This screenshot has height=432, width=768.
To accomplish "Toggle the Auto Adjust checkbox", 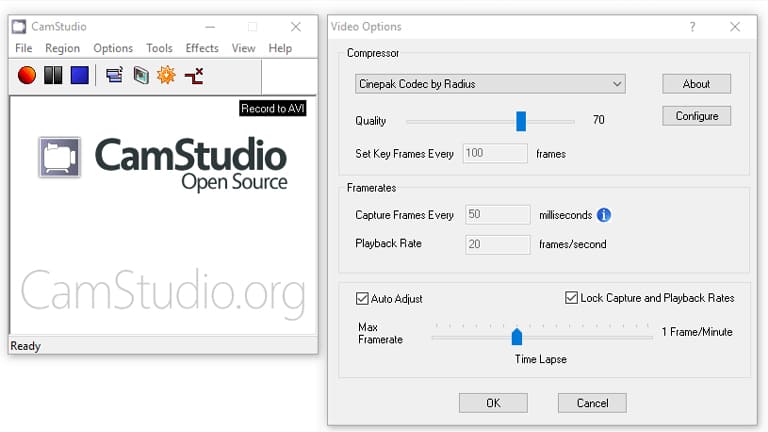I will [x=362, y=298].
